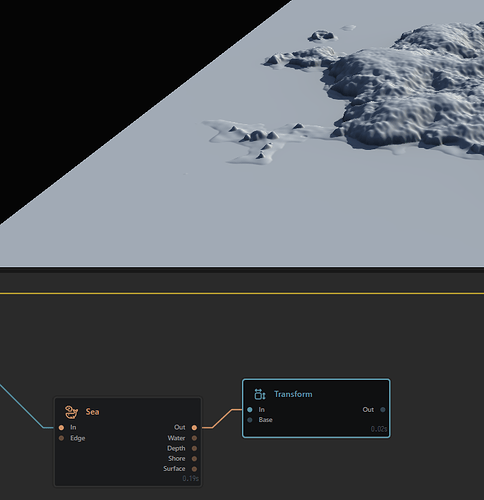484x500 pixels.
Task: Click the Transform node 0.02s timing label
Action: [x=379, y=429]
